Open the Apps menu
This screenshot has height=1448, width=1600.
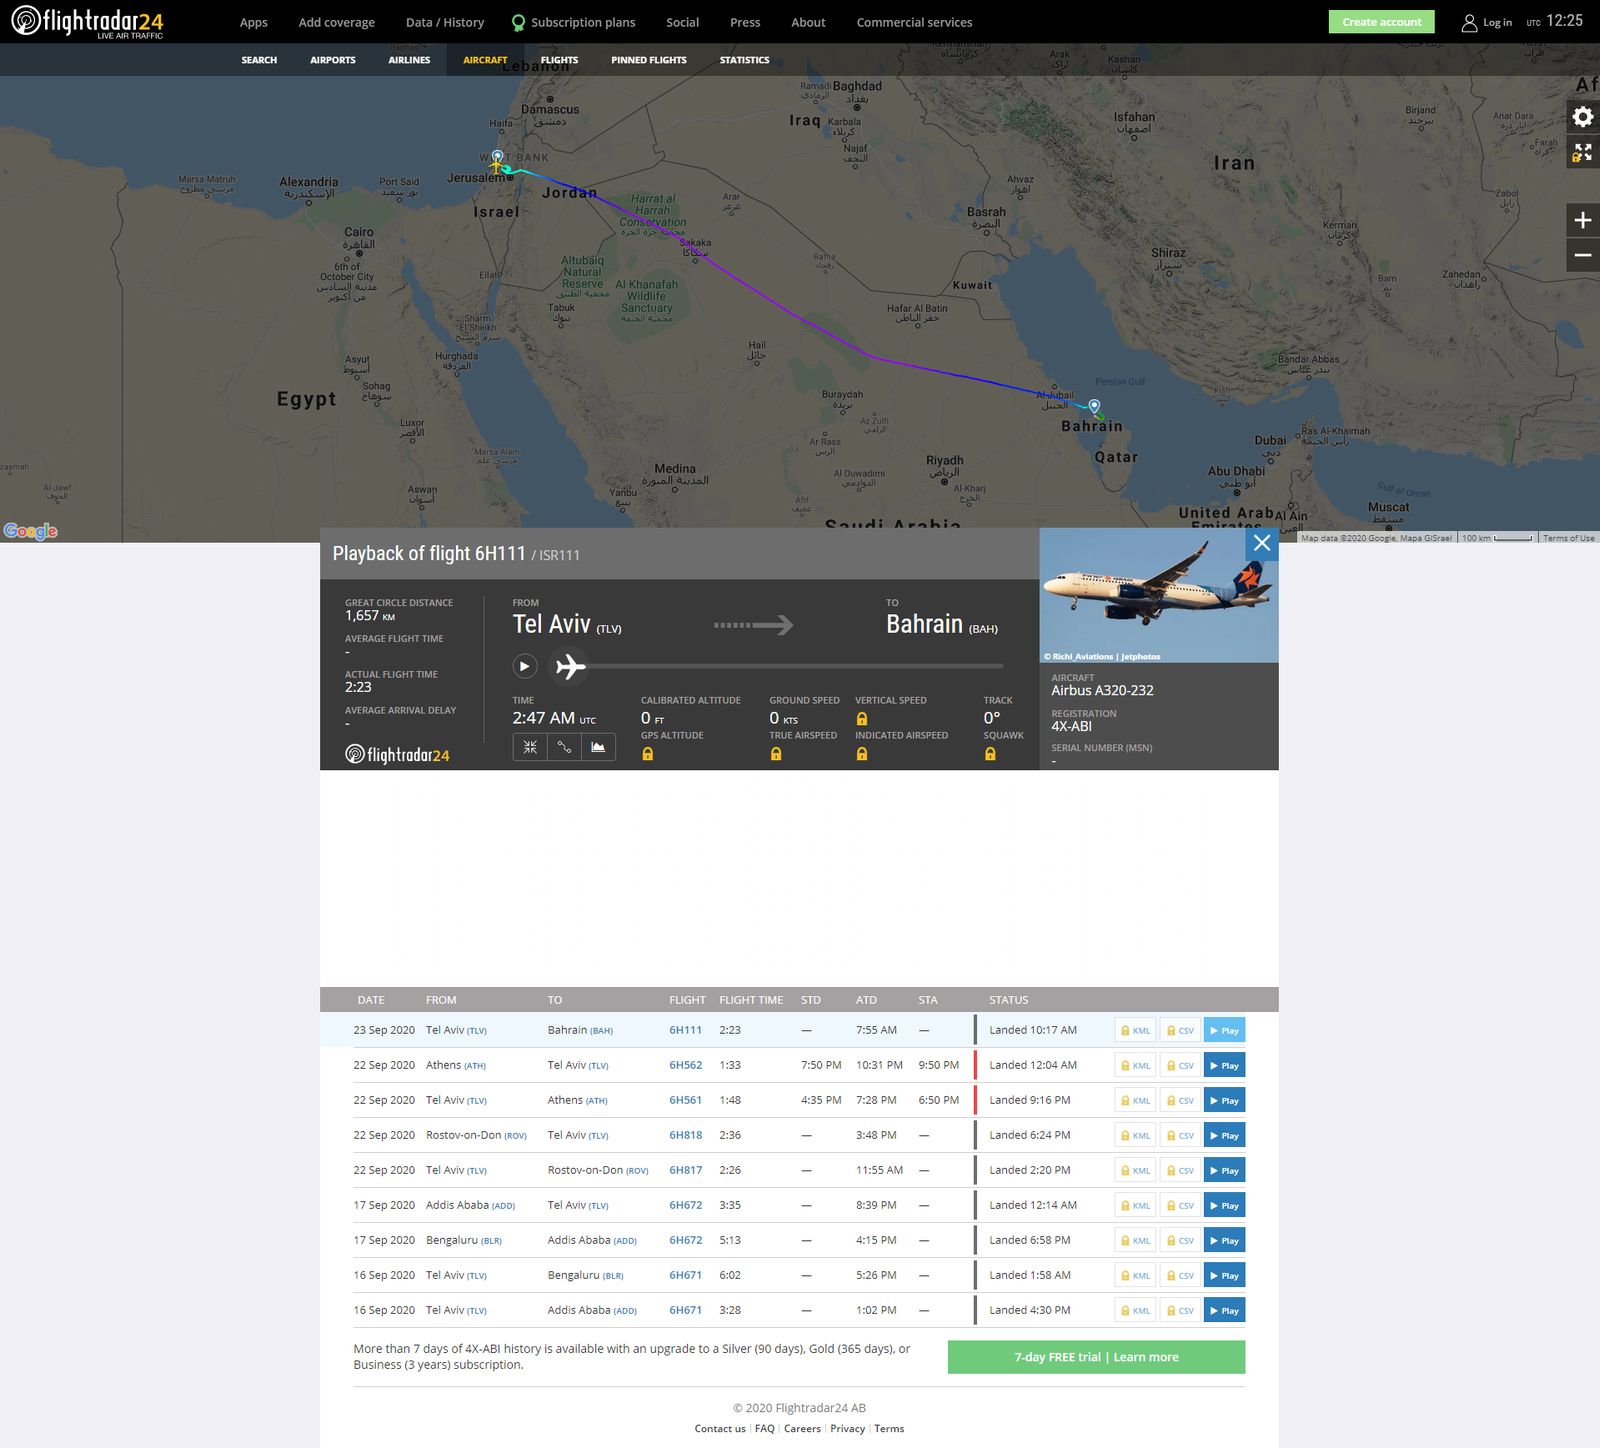(254, 22)
